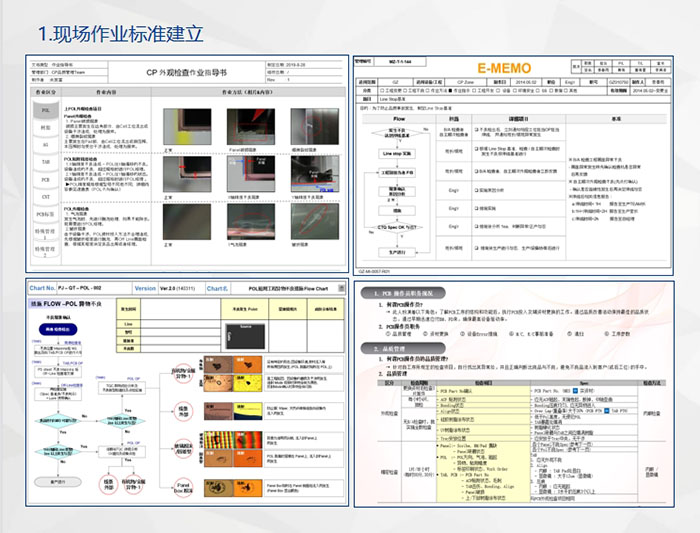Select the Line stop 实施 flow box
The height and width of the screenshot is (533, 700).
pyautogui.click(x=397, y=154)
